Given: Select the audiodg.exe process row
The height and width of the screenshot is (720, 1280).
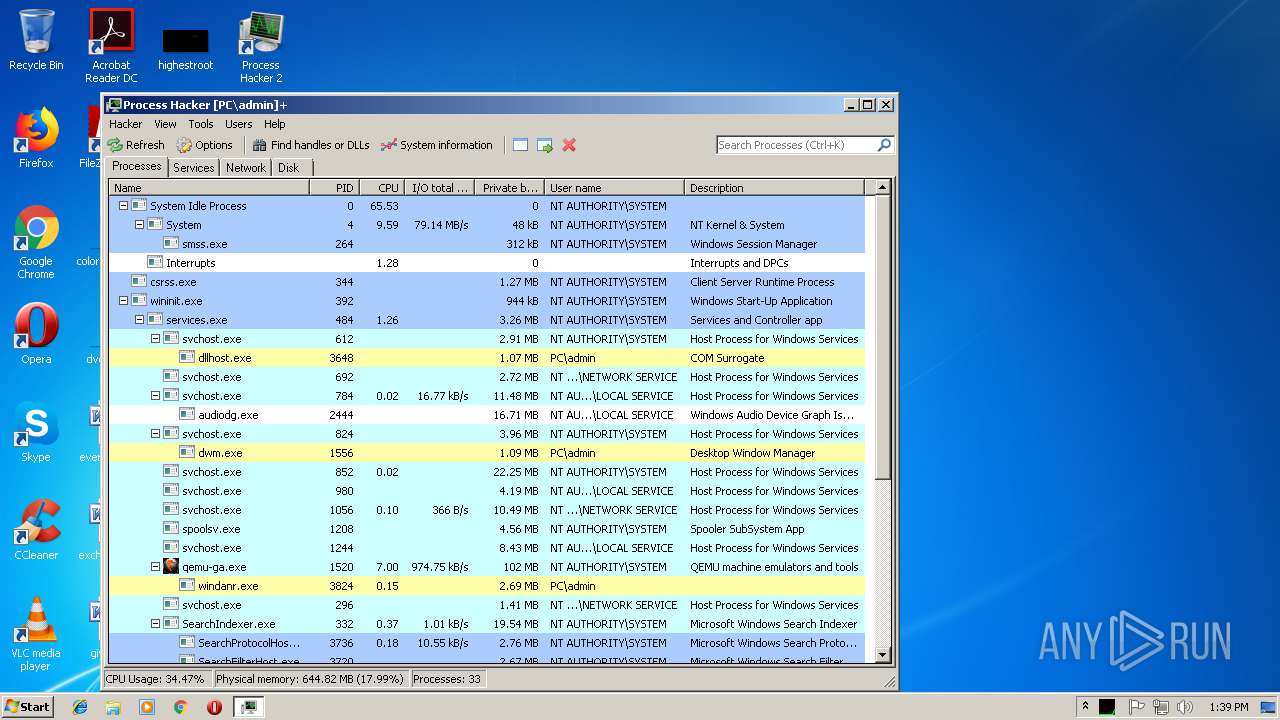Looking at the screenshot, I should point(487,415).
